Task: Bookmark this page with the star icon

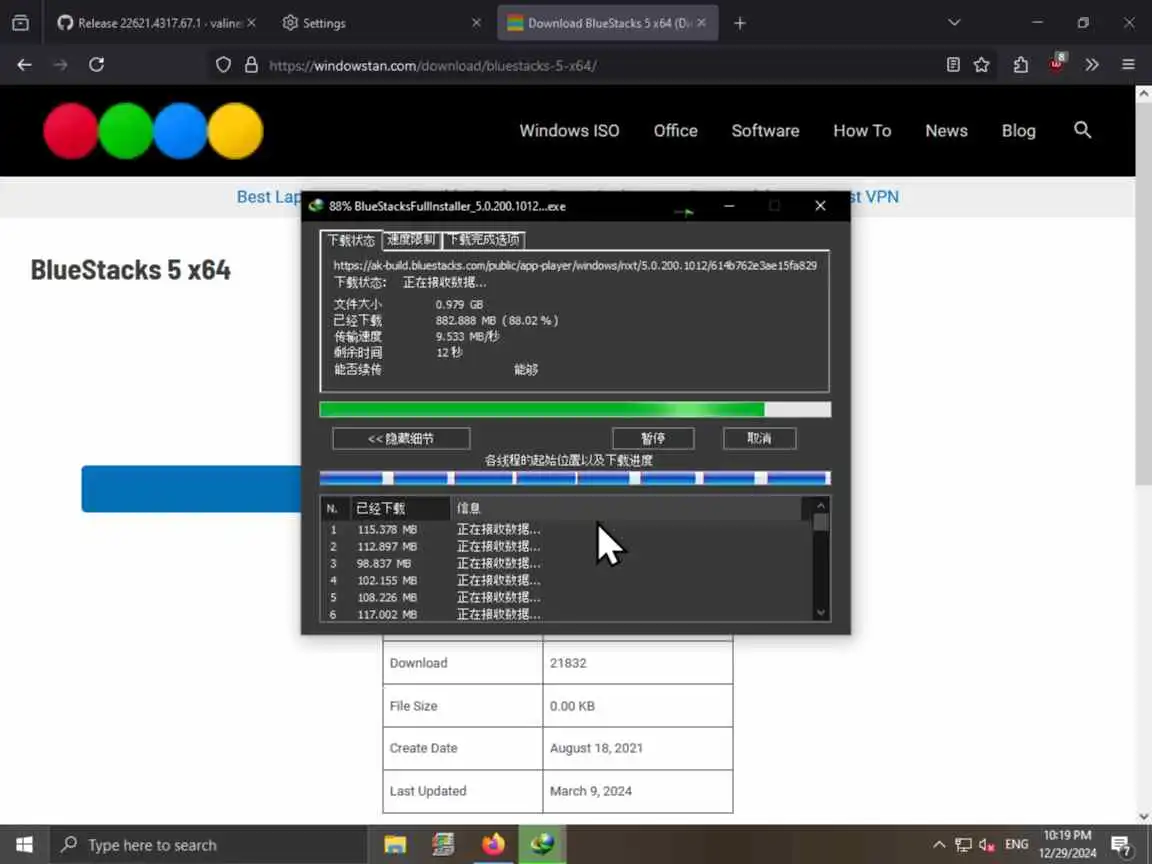Action: point(982,65)
